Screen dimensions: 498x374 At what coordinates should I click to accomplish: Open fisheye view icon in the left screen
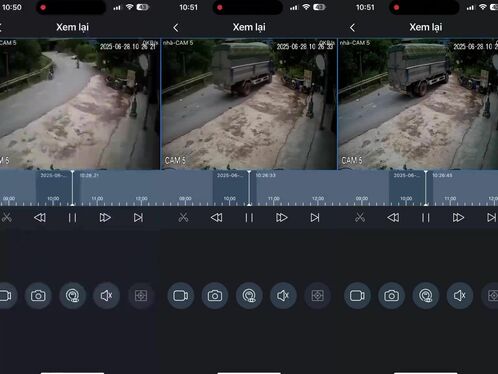click(73, 296)
